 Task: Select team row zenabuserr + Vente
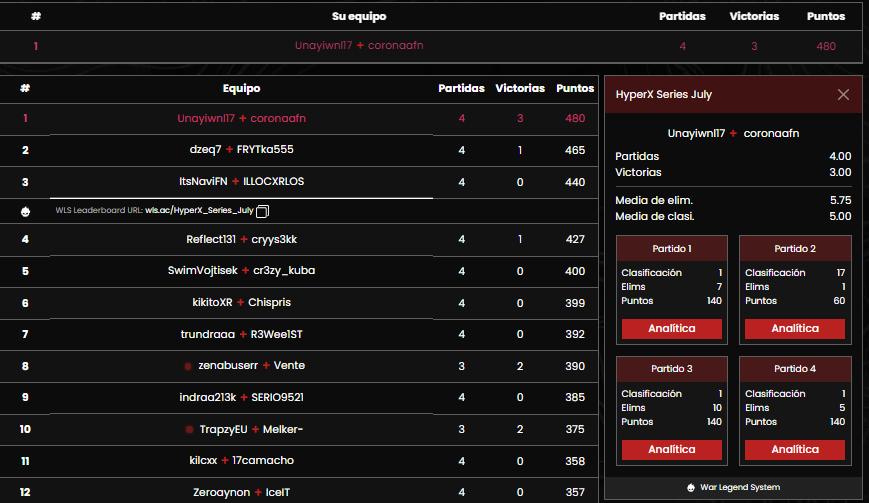tap(299, 366)
